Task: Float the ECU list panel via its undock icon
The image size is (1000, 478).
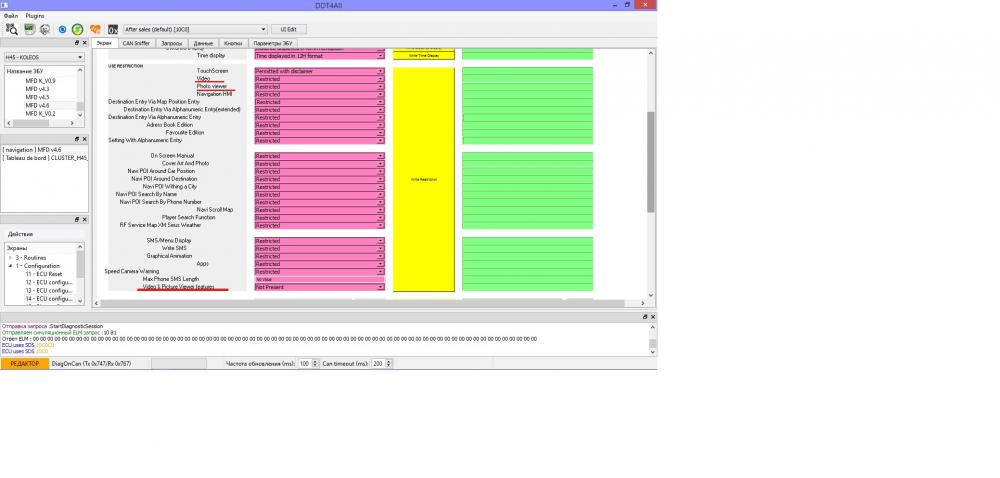Action: (77, 43)
